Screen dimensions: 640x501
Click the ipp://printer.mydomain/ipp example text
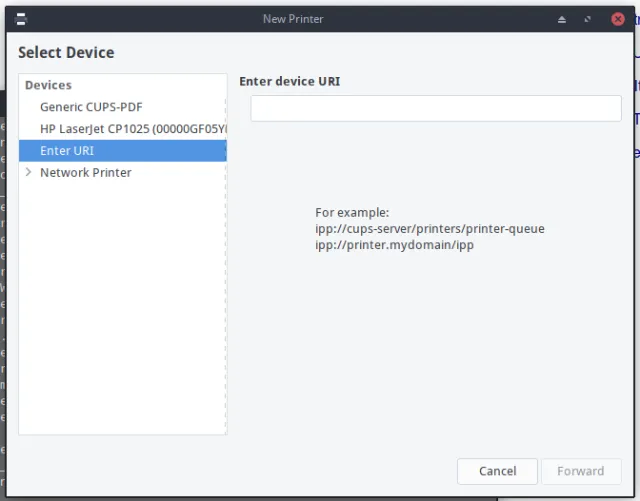pyautogui.click(x=394, y=245)
